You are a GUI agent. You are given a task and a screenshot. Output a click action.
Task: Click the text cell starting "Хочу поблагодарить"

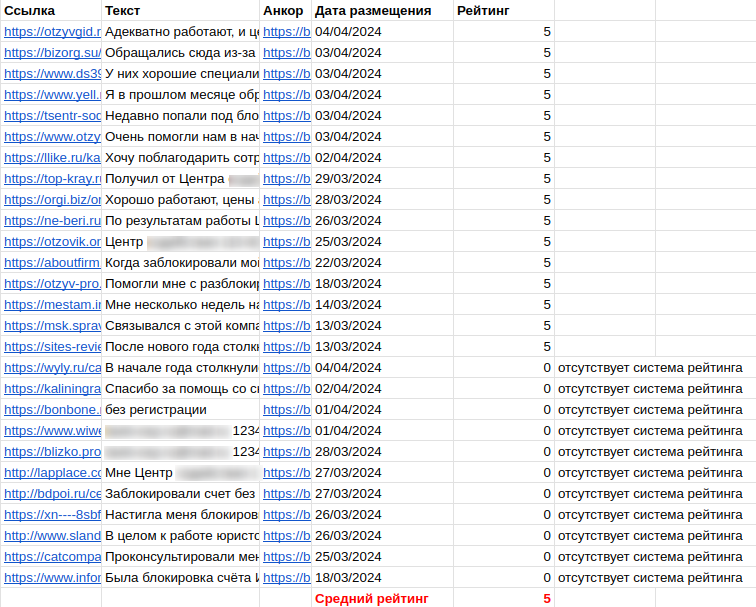[x=181, y=158]
